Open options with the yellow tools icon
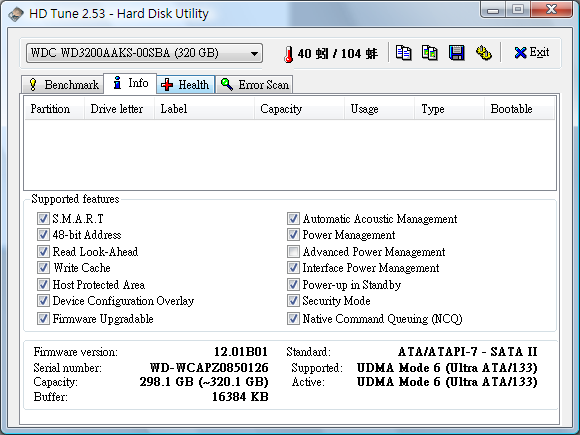580x435 pixels. tap(483, 53)
